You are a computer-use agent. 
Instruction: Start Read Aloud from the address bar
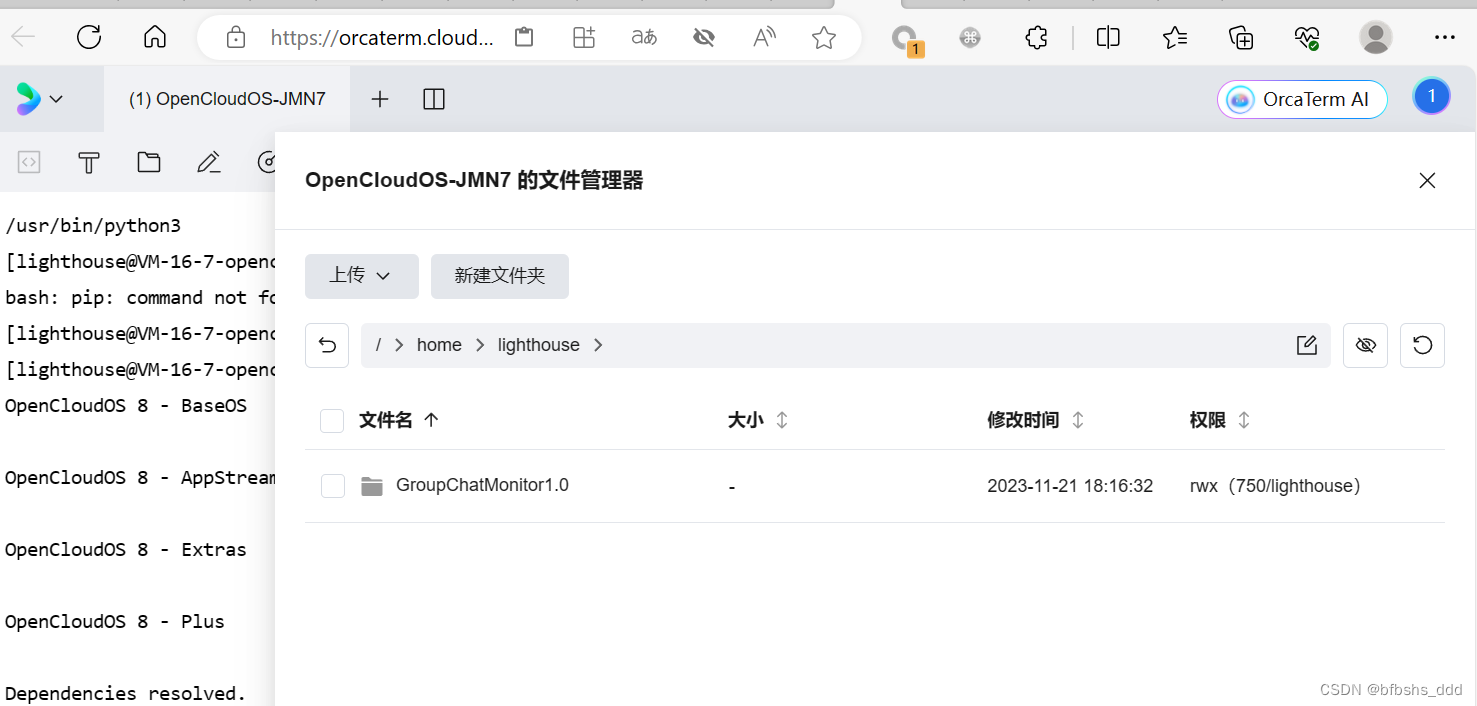click(764, 38)
